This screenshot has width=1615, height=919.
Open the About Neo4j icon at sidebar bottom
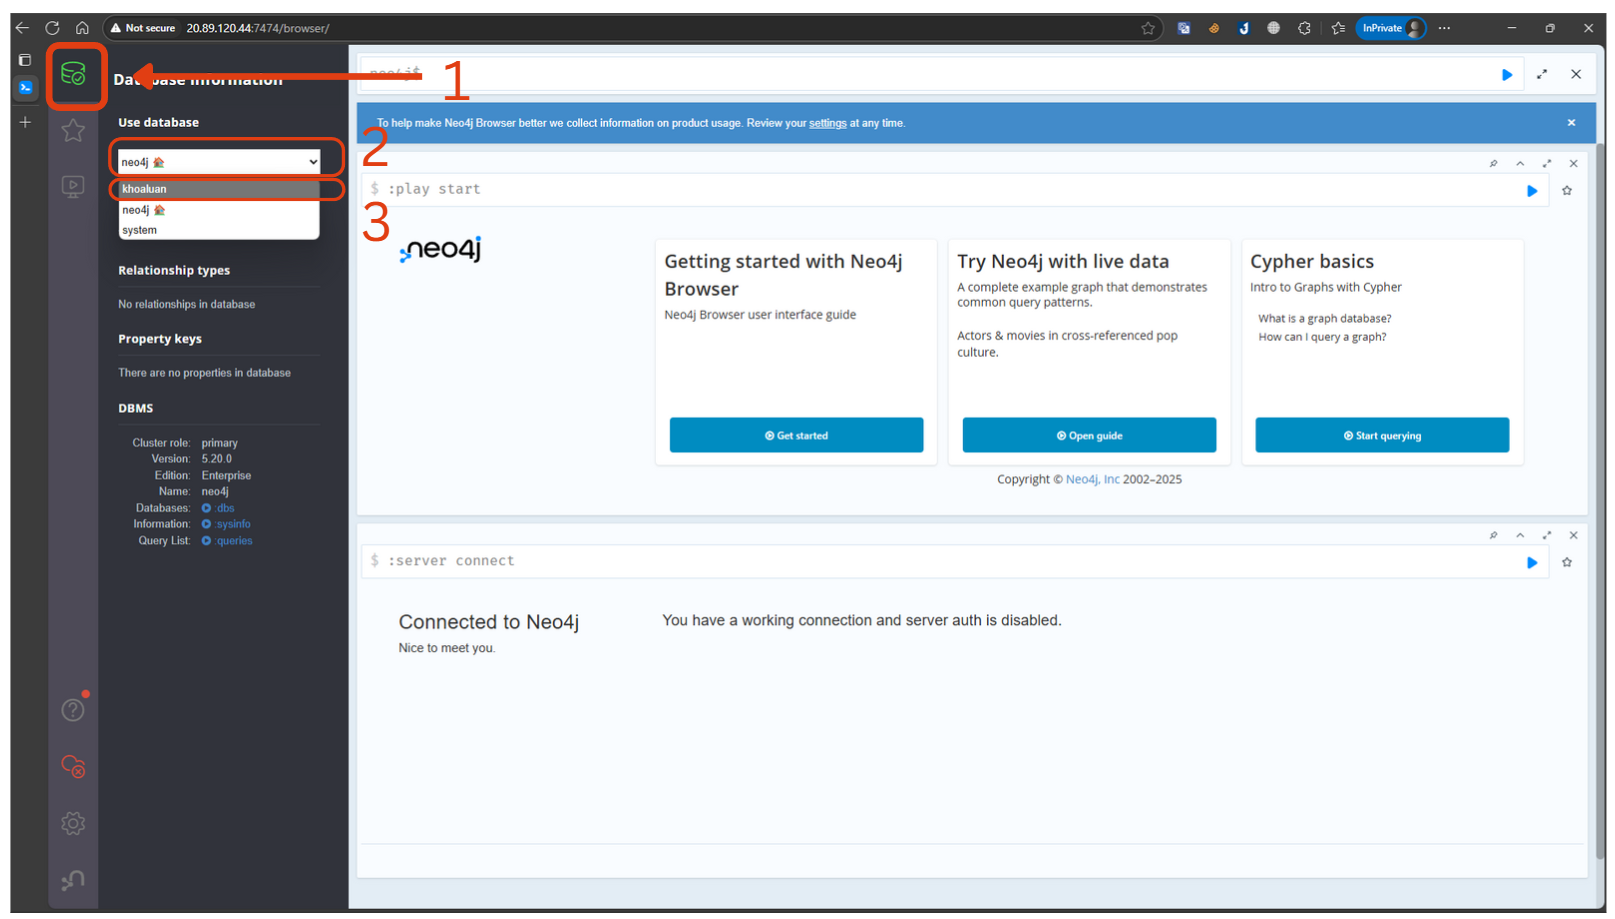pyautogui.click(x=73, y=880)
